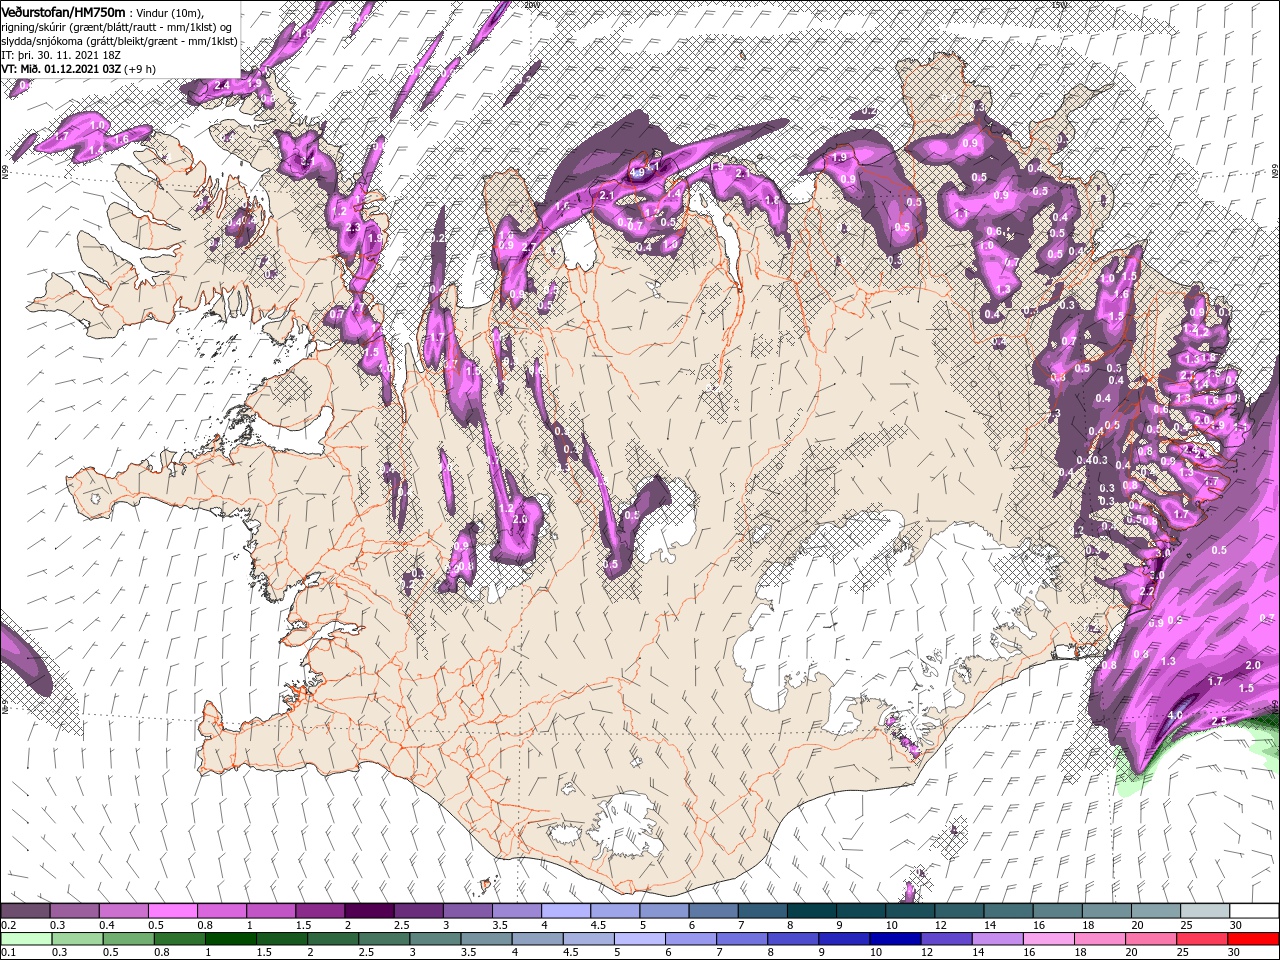Viewport: 1280px width, 960px height.
Task: Pick the bright red 30 swatch in rain legend
Action: [1253, 938]
